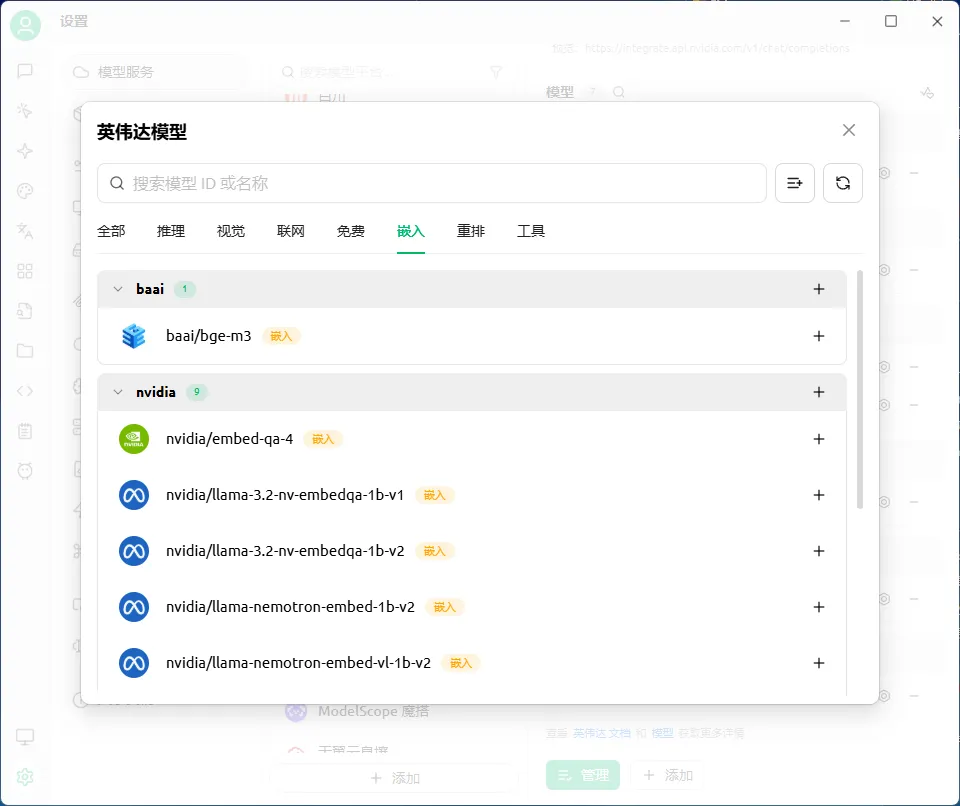
Task: Click the Meta logo of llama-3.2-nv-embedqa-1b-v1
Action: pos(133,495)
